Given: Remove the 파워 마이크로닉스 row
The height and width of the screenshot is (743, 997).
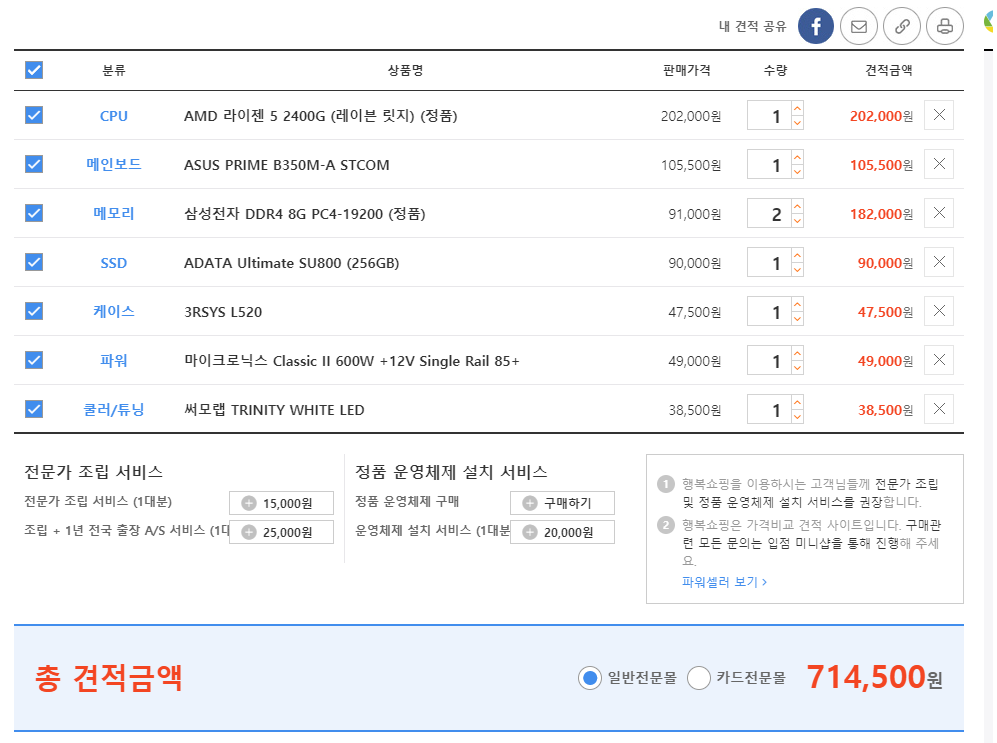Looking at the screenshot, I should [x=939, y=360].
